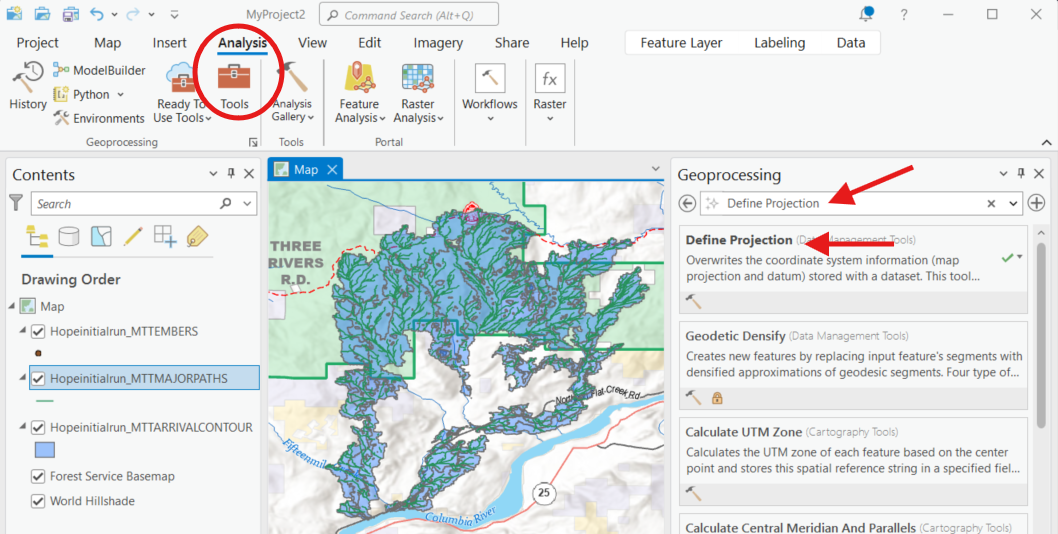Open the help question mark

(903, 15)
